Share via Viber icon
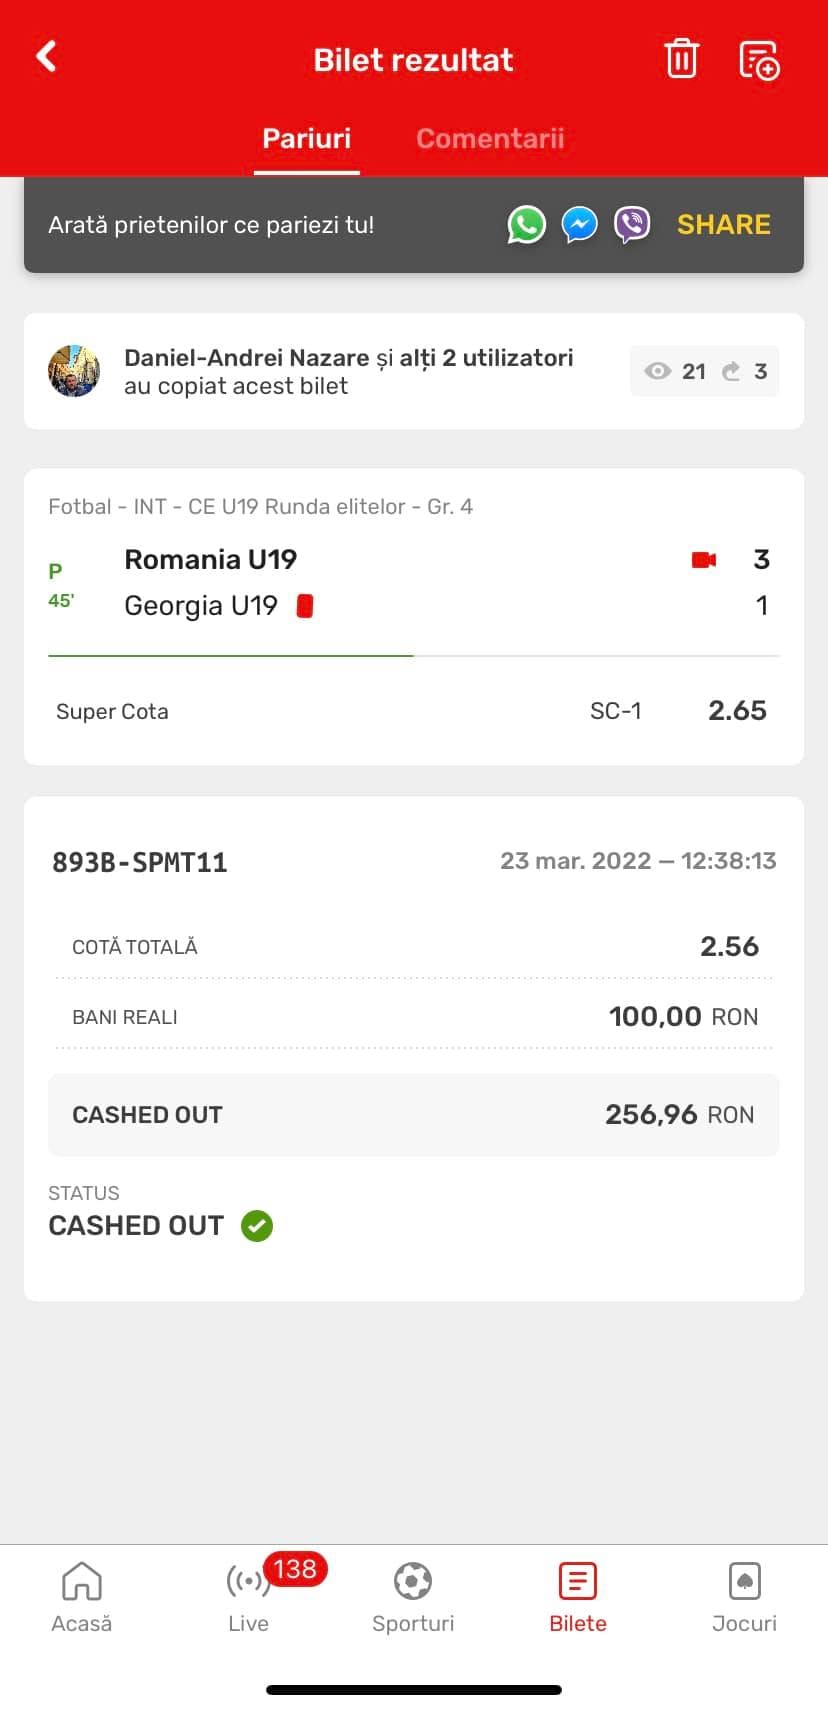 [x=632, y=225]
